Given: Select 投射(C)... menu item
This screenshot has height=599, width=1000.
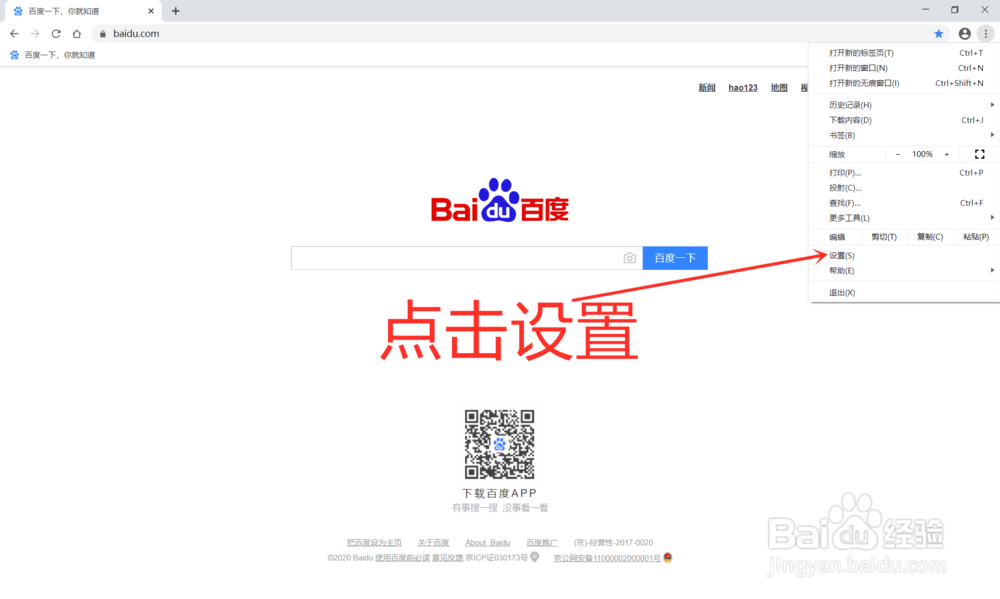Looking at the screenshot, I should [904, 188].
